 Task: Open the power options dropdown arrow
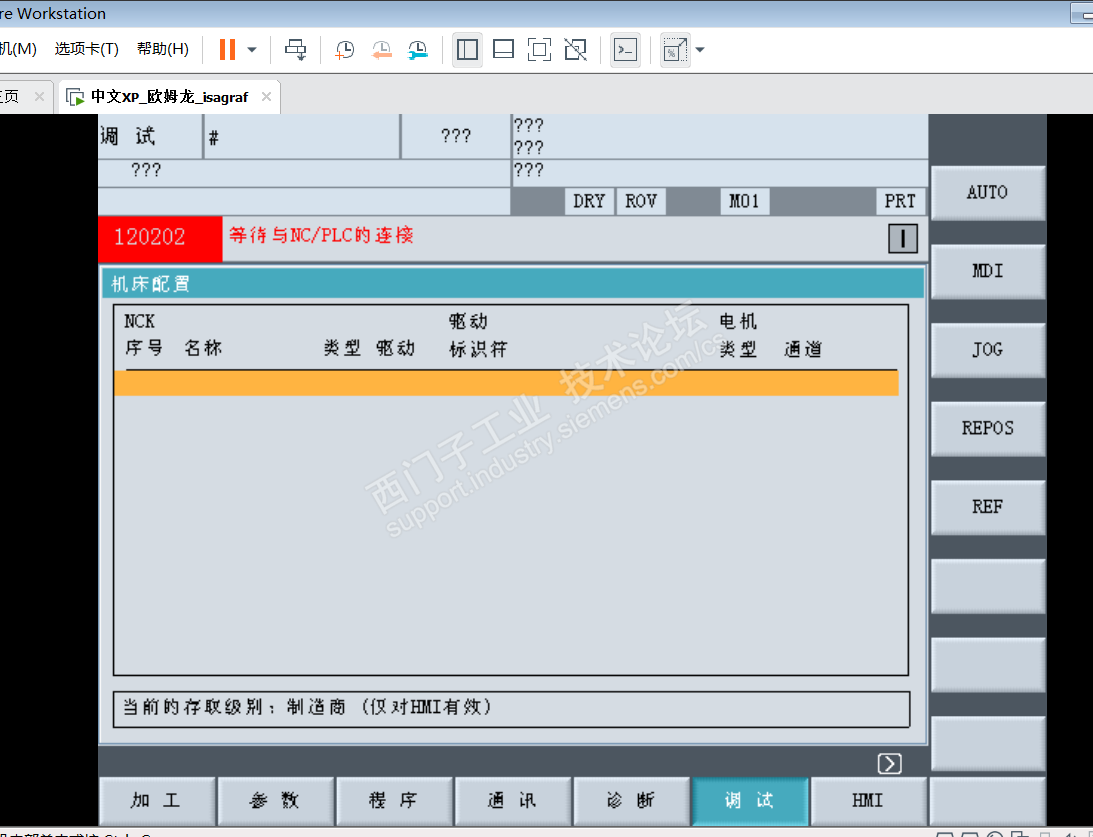click(x=252, y=49)
